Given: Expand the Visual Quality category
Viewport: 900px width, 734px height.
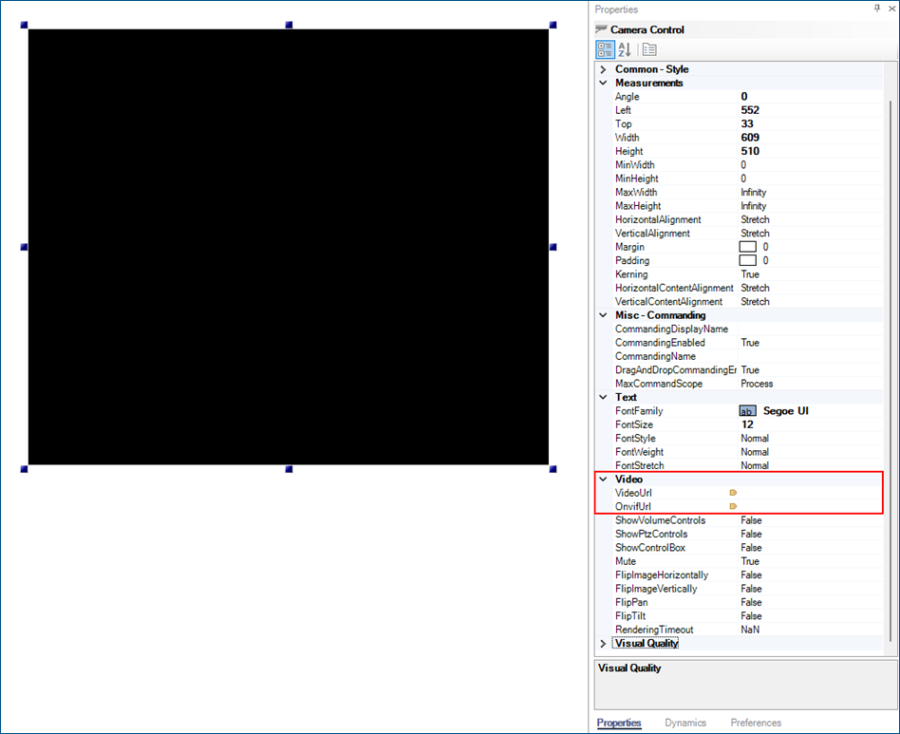Looking at the screenshot, I should tap(603, 643).
